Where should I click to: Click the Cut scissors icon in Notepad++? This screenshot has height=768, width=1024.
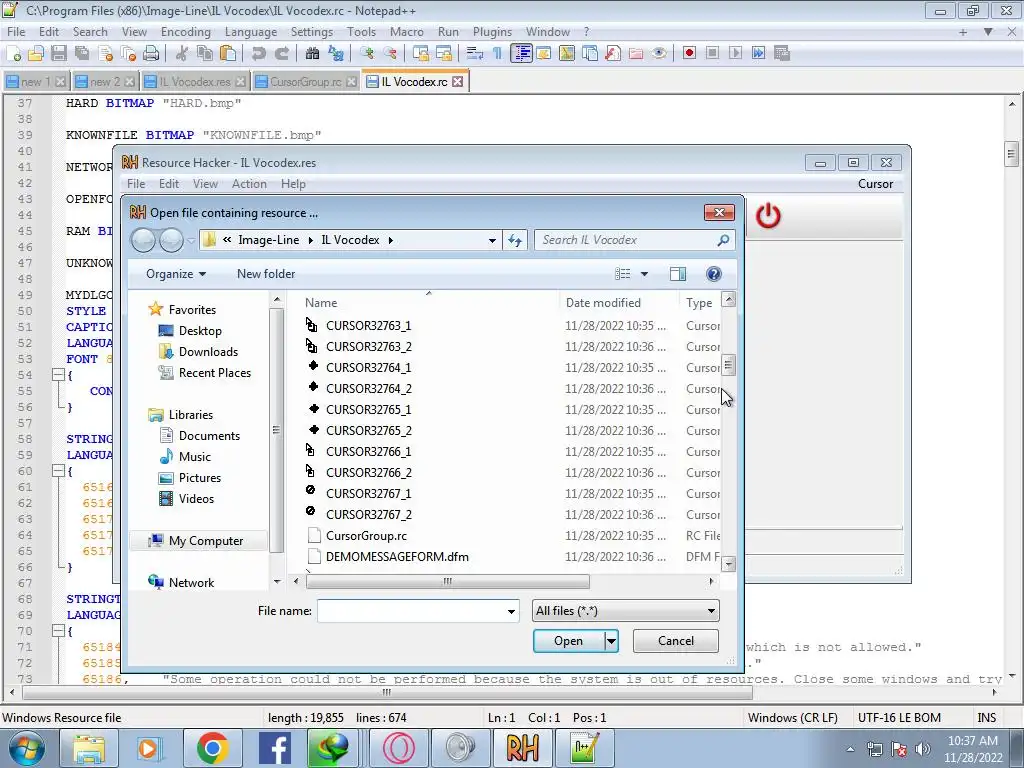click(x=182, y=54)
